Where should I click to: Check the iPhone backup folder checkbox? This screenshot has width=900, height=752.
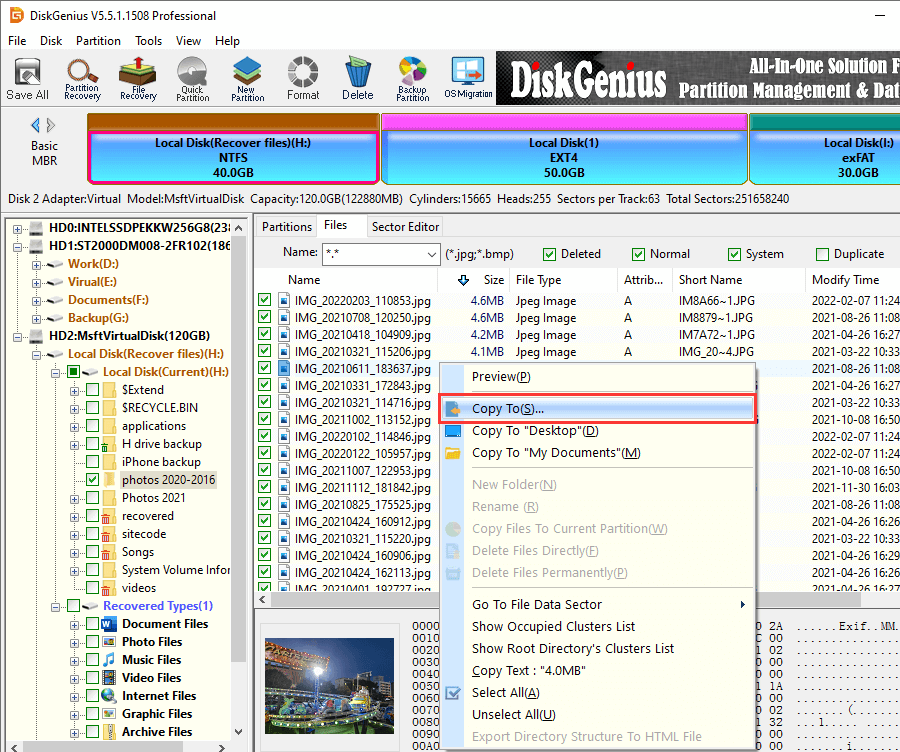coord(92,462)
